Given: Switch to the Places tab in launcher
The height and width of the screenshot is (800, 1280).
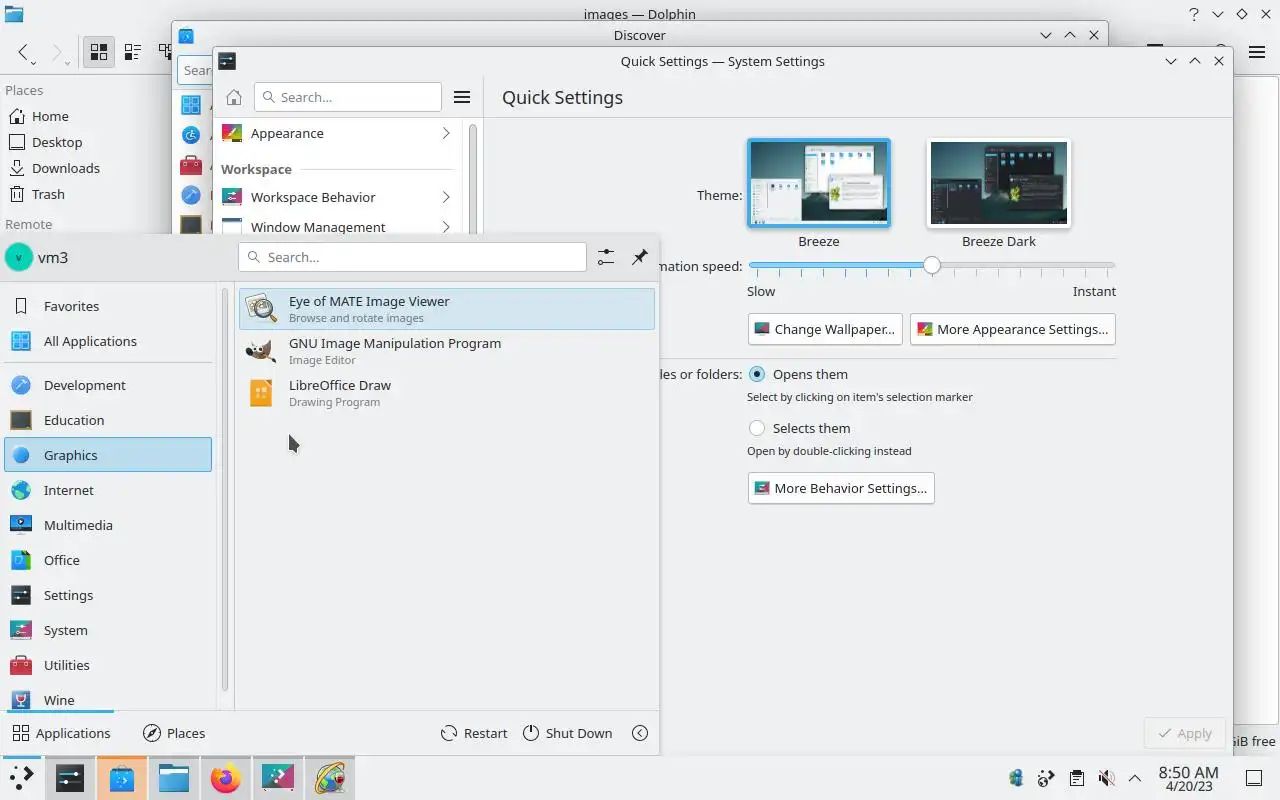Looking at the screenshot, I should pyautogui.click(x=174, y=733).
